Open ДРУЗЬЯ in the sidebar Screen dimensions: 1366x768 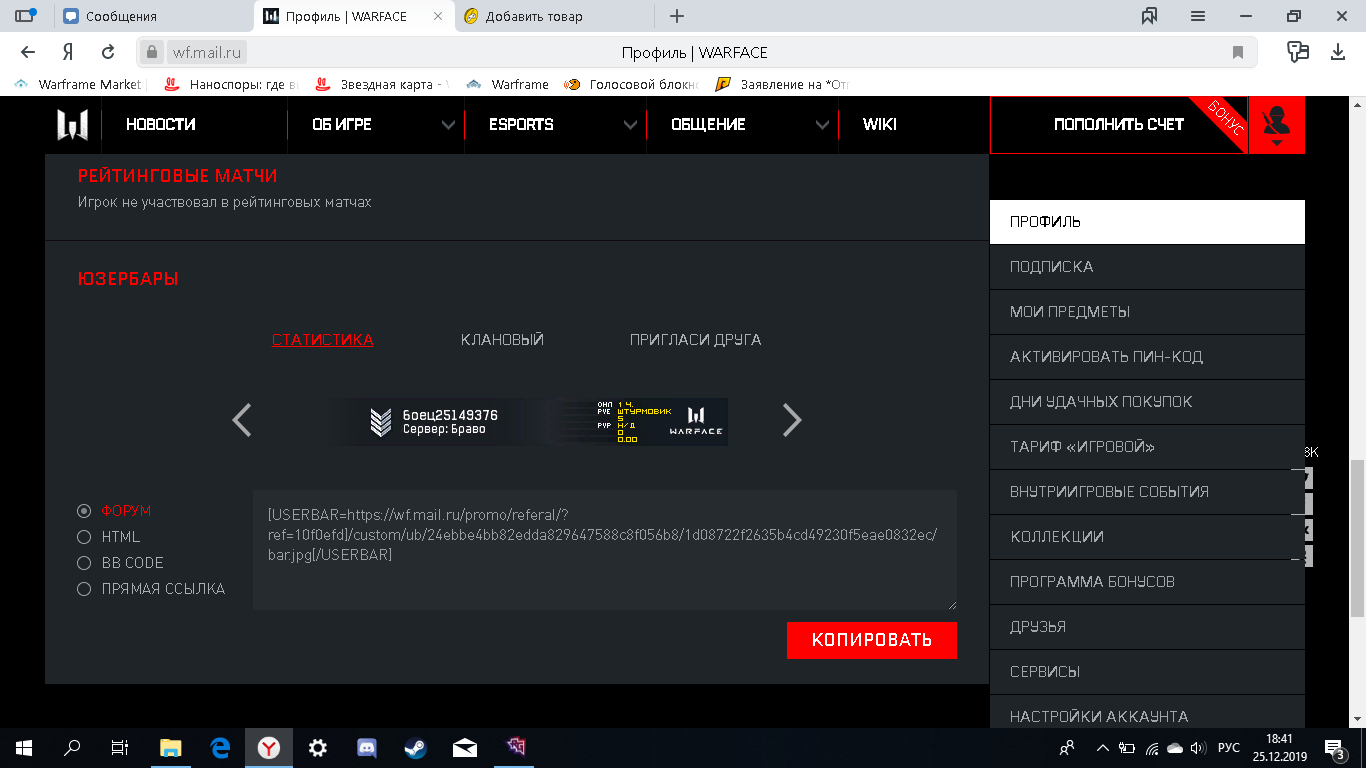pos(1147,627)
